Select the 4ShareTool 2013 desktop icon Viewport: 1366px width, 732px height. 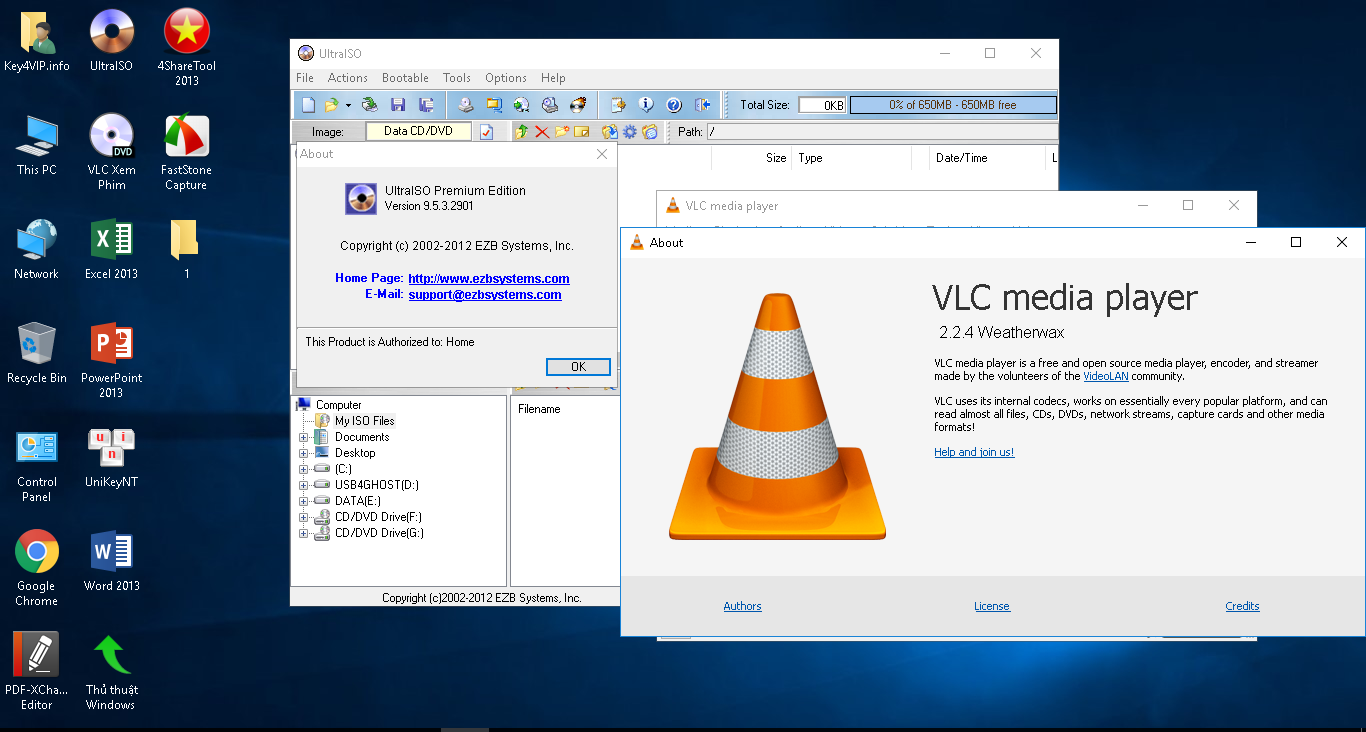tap(187, 47)
